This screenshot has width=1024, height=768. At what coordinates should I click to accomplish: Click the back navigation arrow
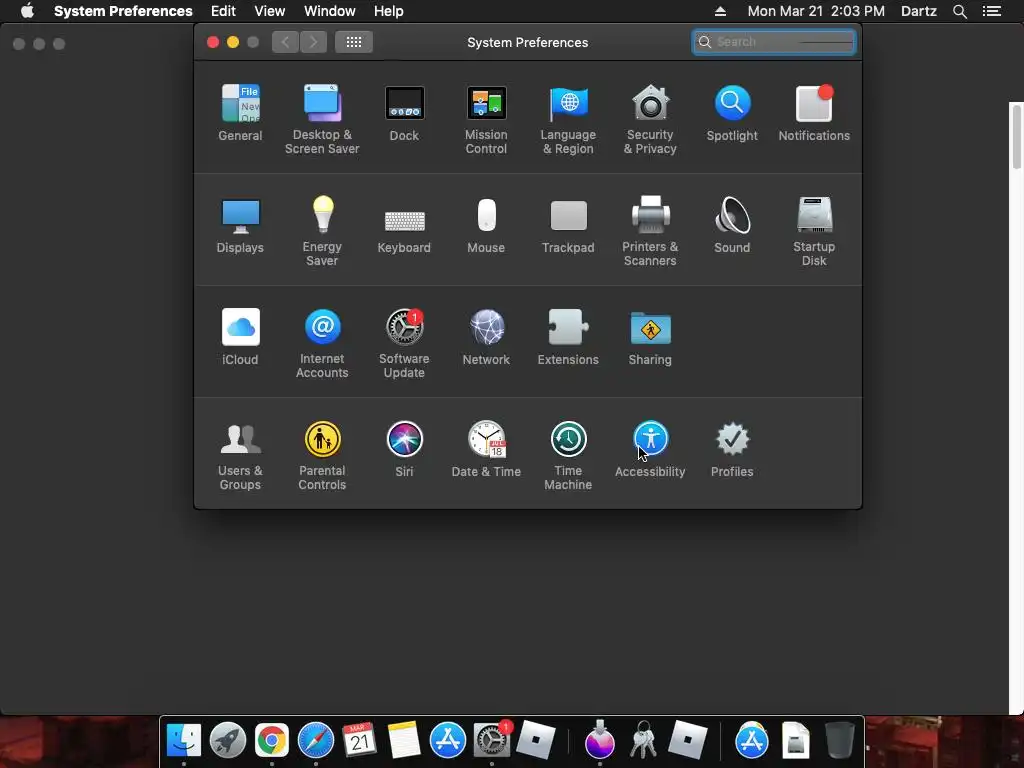tap(285, 42)
